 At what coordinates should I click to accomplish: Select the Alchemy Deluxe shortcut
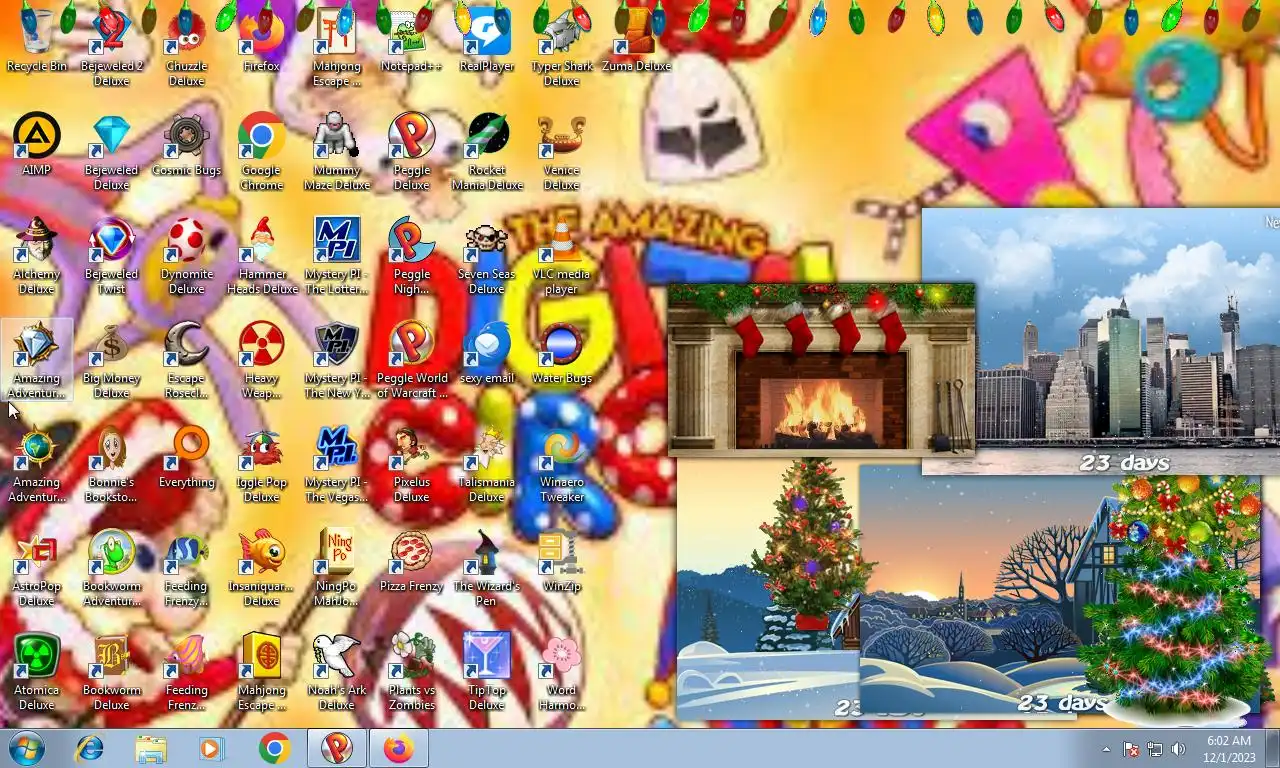tap(37, 255)
